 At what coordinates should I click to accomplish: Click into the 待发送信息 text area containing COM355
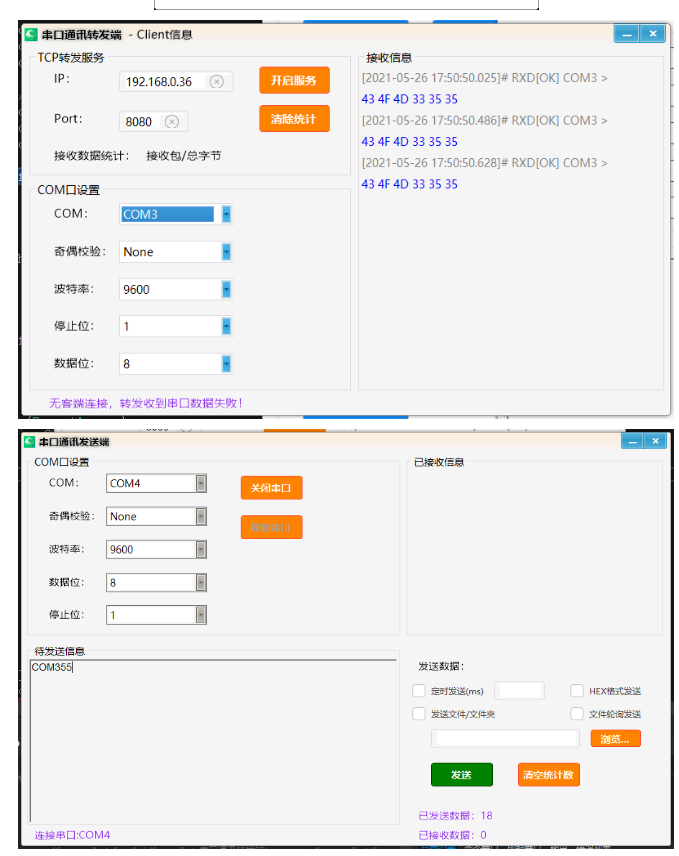[213, 741]
